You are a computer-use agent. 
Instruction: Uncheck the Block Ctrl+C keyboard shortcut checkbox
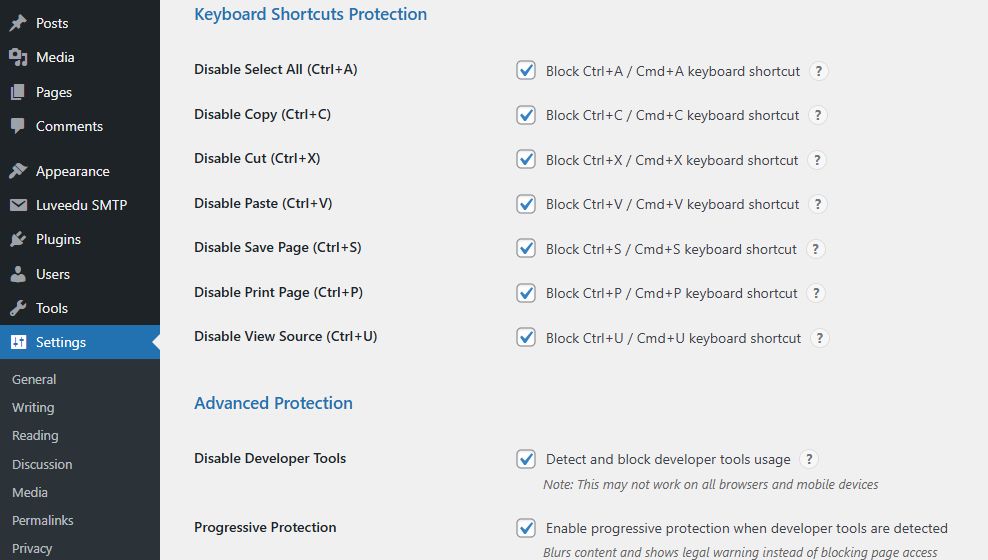pyautogui.click(x=526, y=115)
